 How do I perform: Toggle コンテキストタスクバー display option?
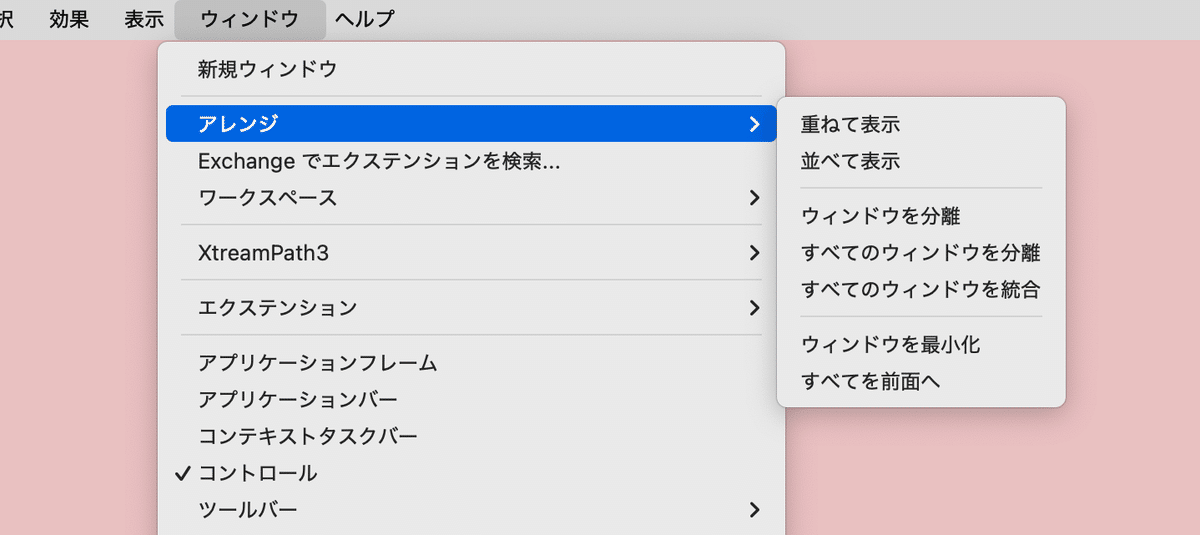tap(308, 436)
